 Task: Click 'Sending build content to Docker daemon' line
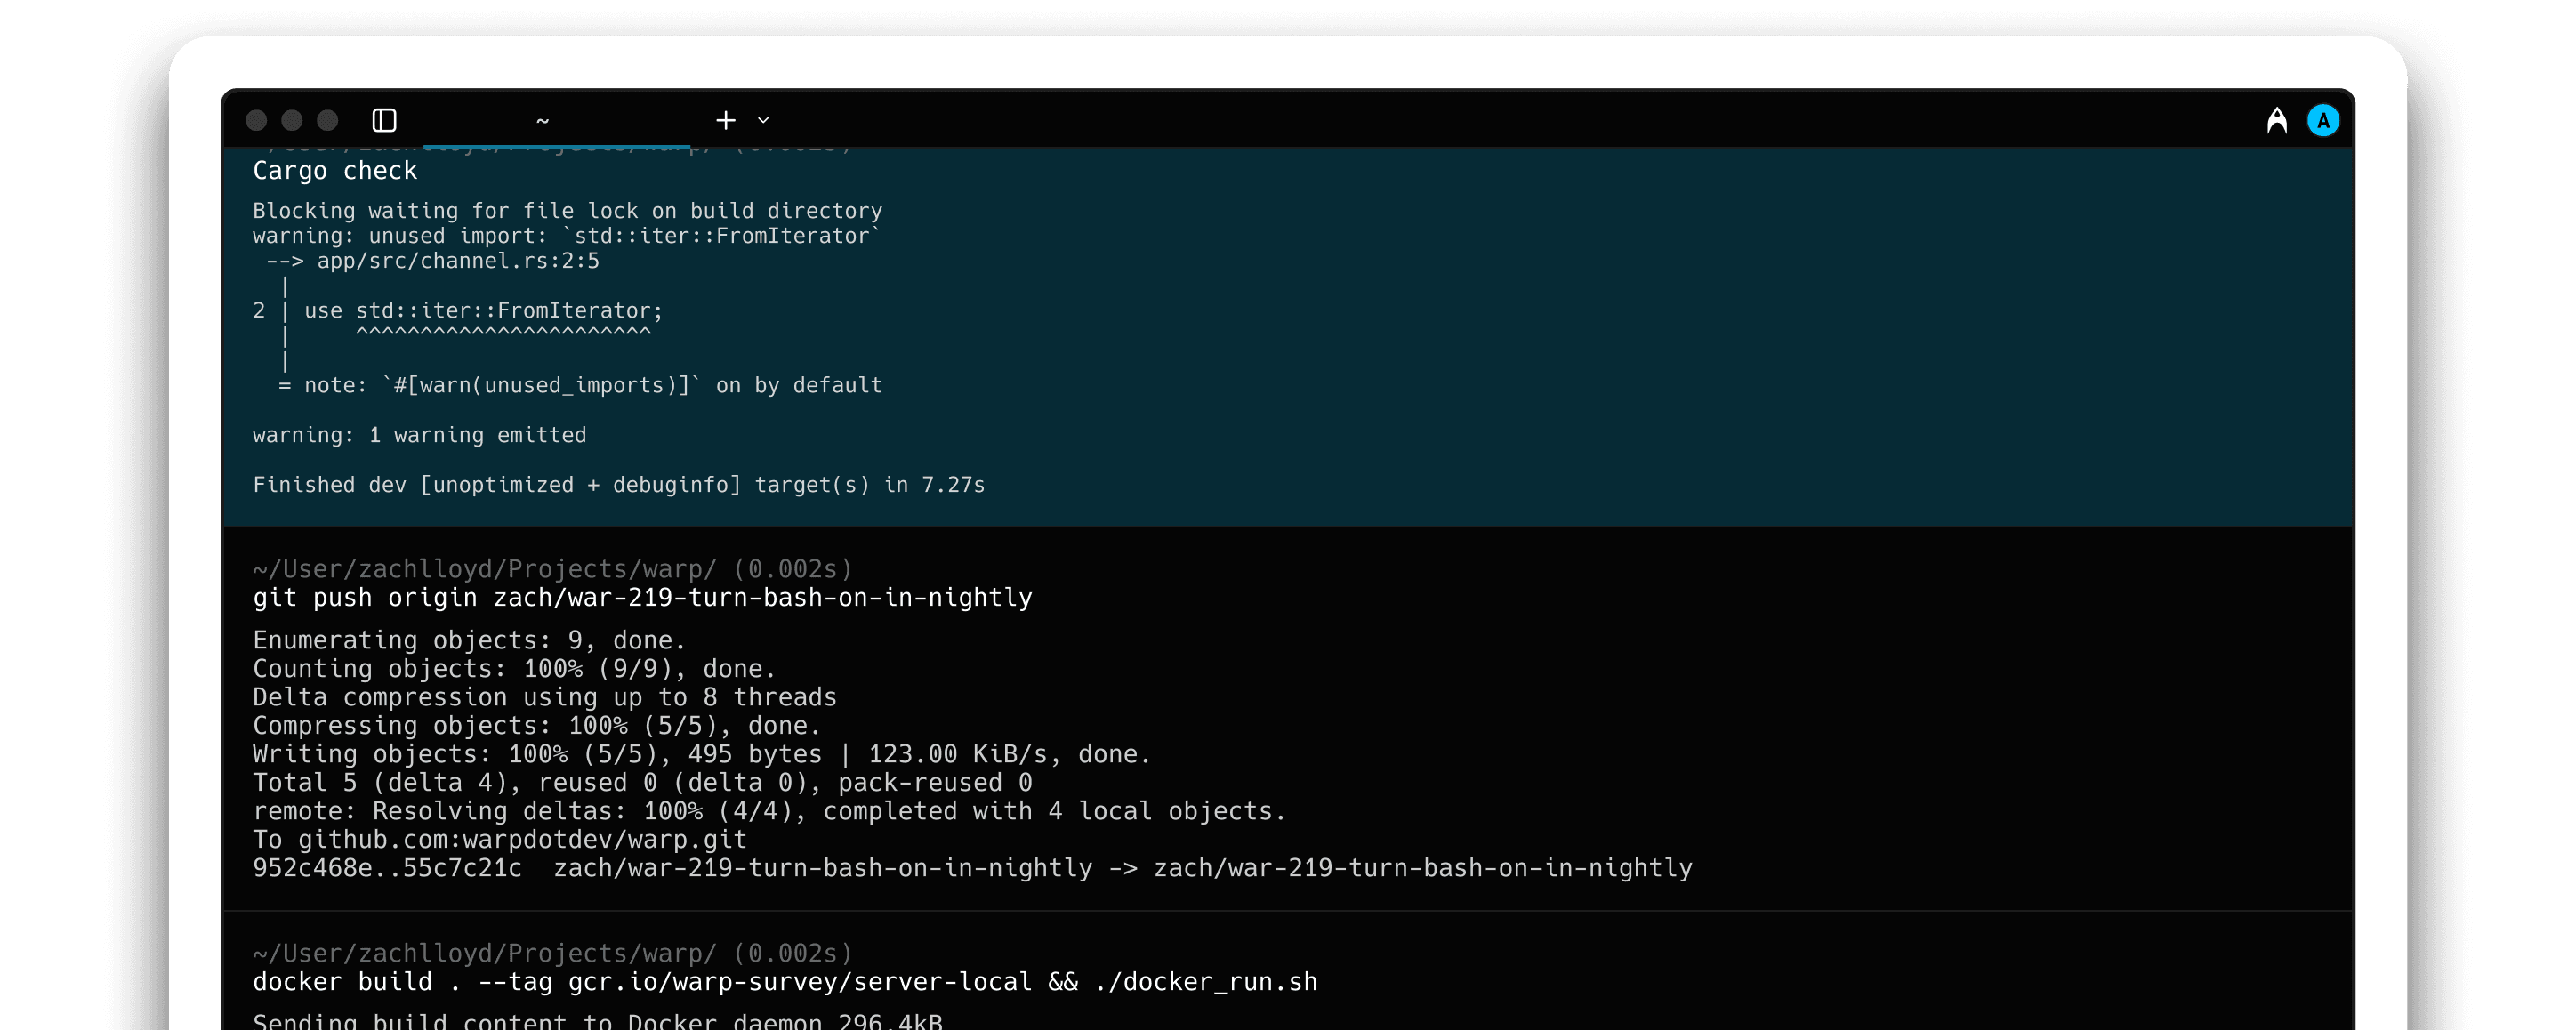coord(597,1021)
